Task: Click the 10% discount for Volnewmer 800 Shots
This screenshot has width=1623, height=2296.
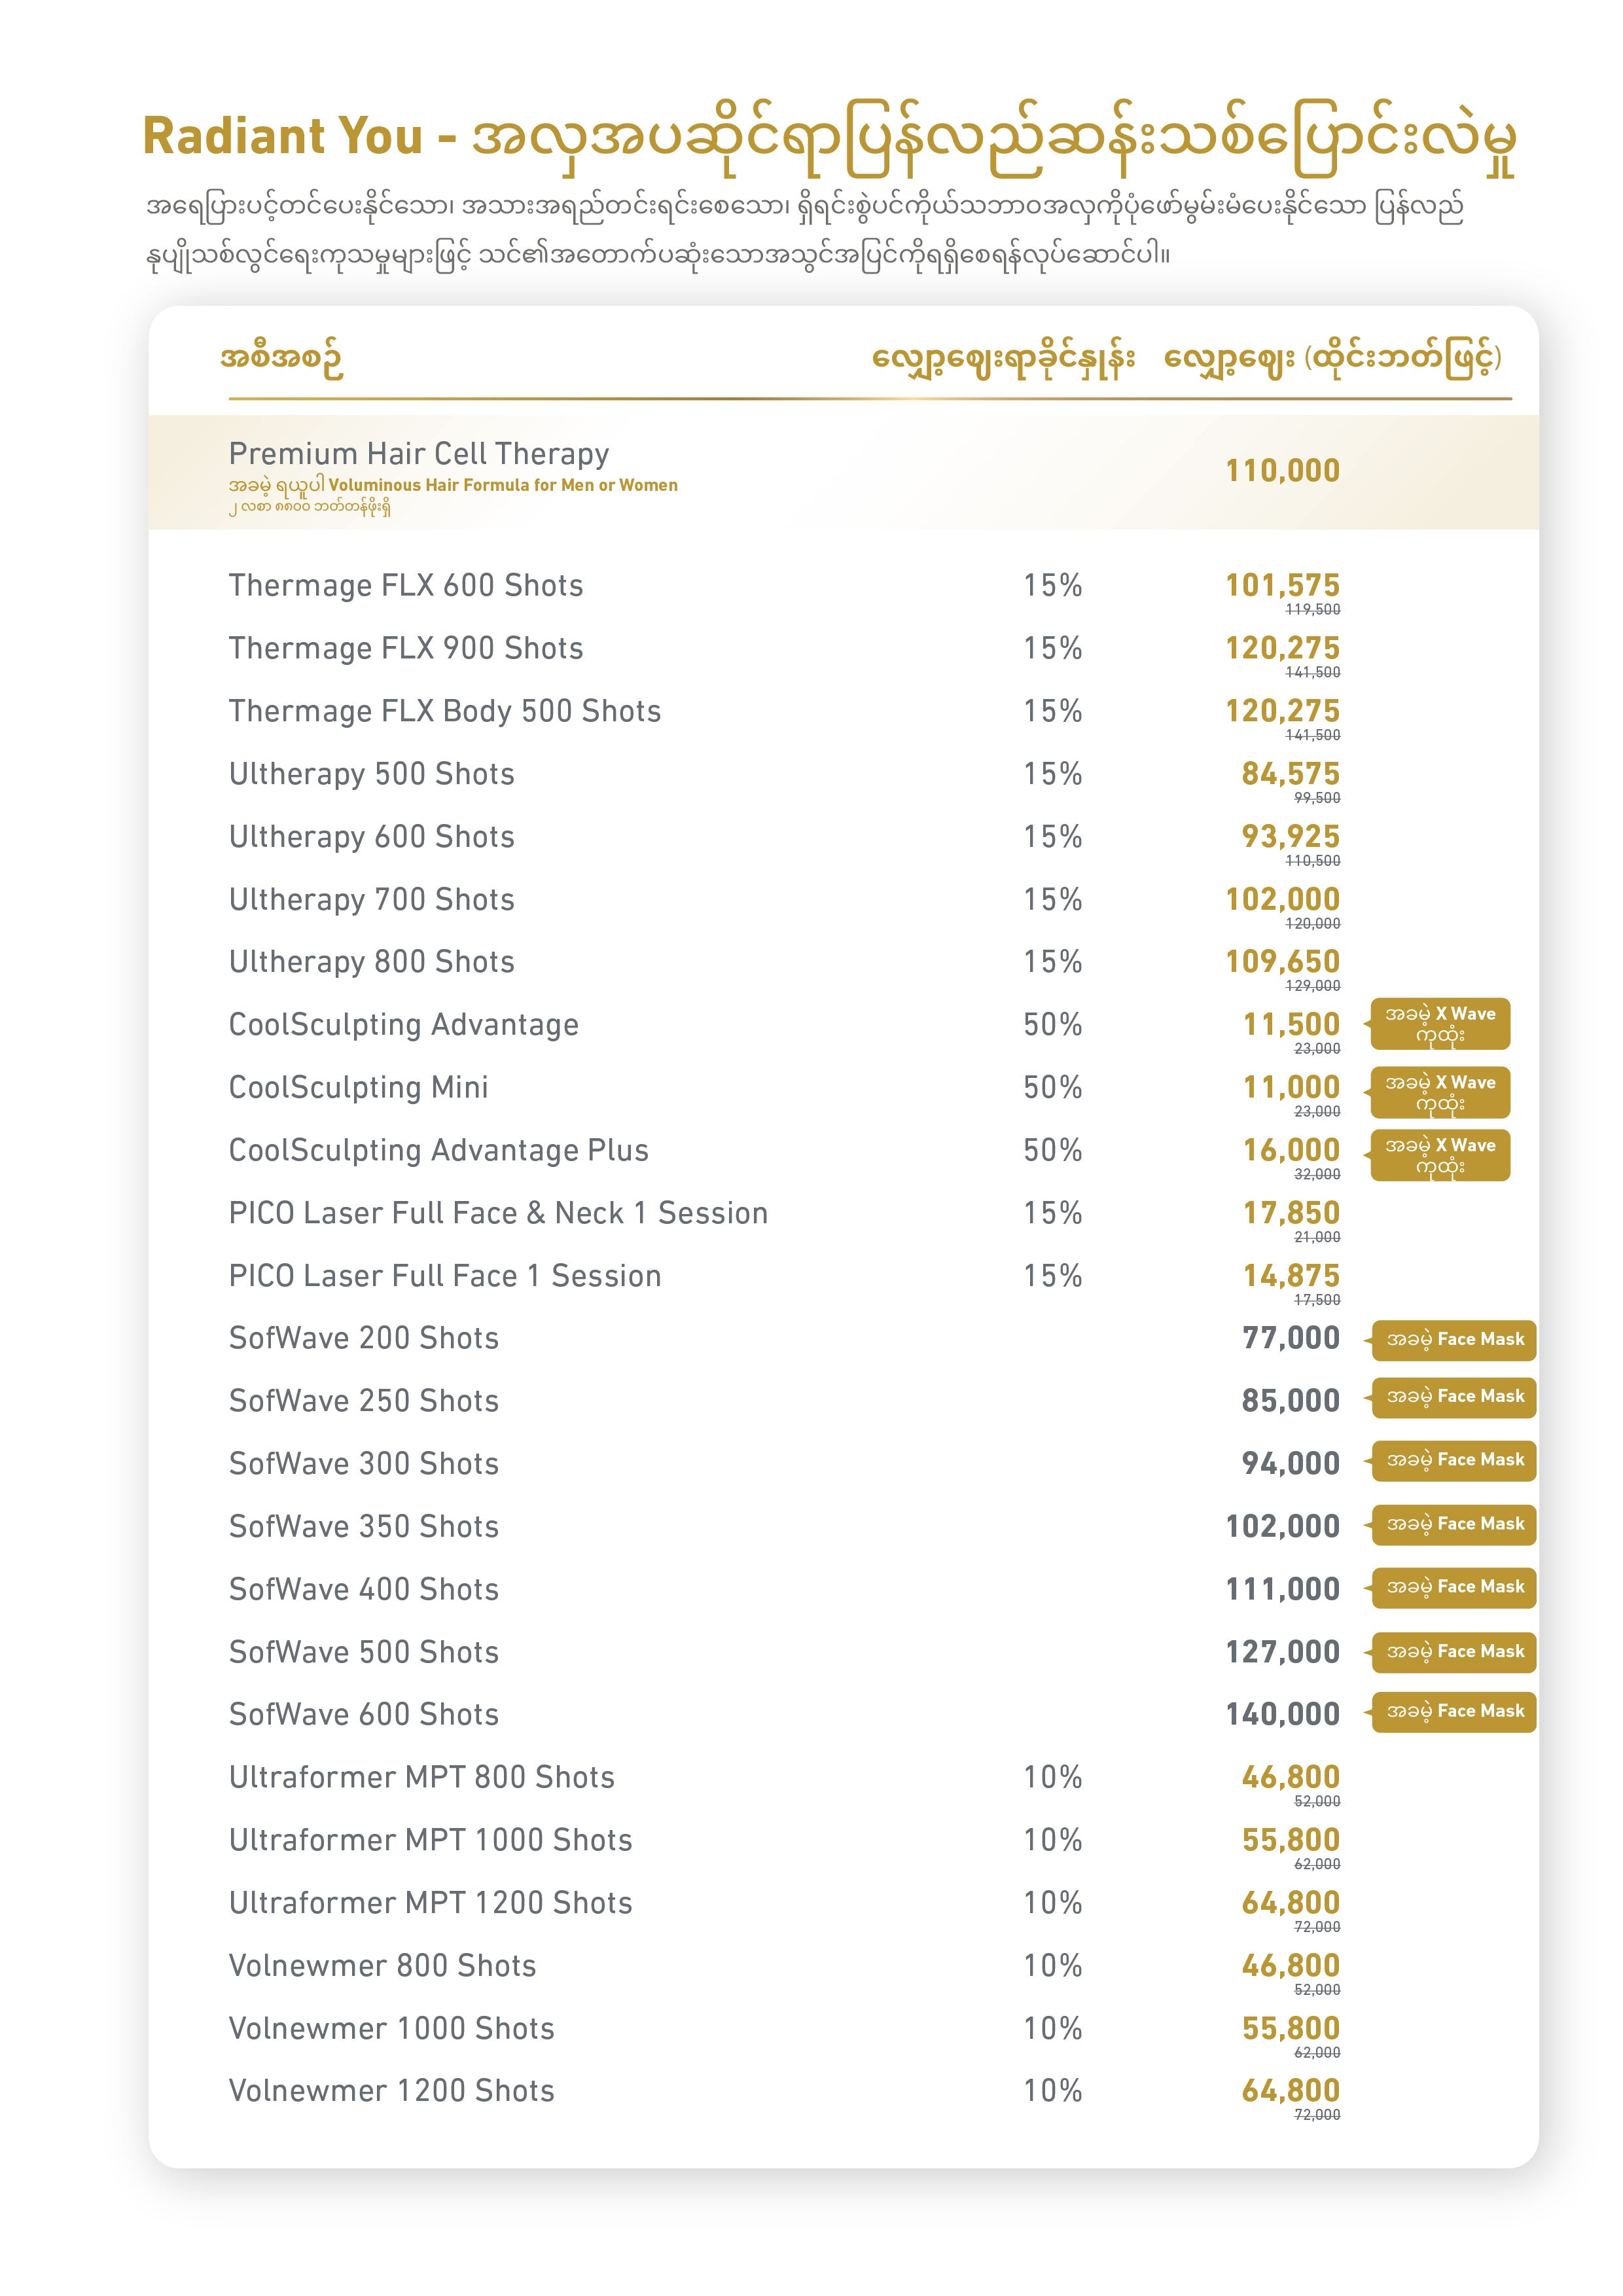Action: coord(1052,1966)
